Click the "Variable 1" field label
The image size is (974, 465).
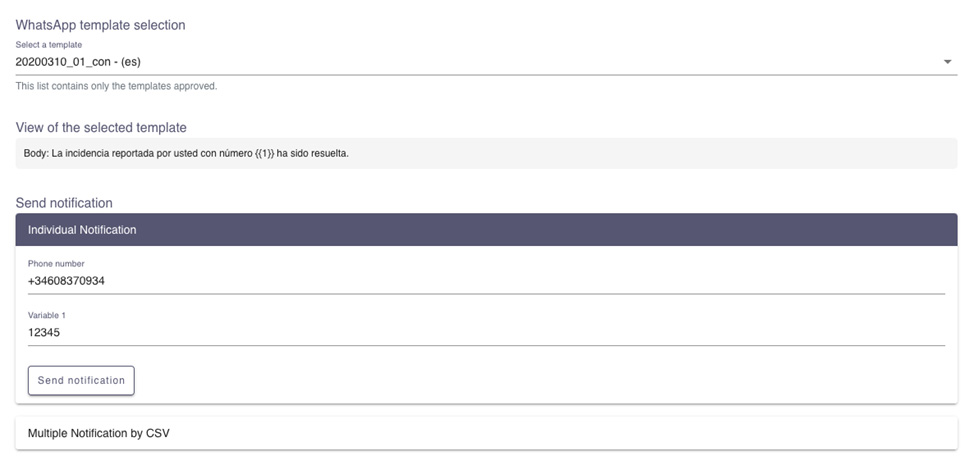pos(48,315)
